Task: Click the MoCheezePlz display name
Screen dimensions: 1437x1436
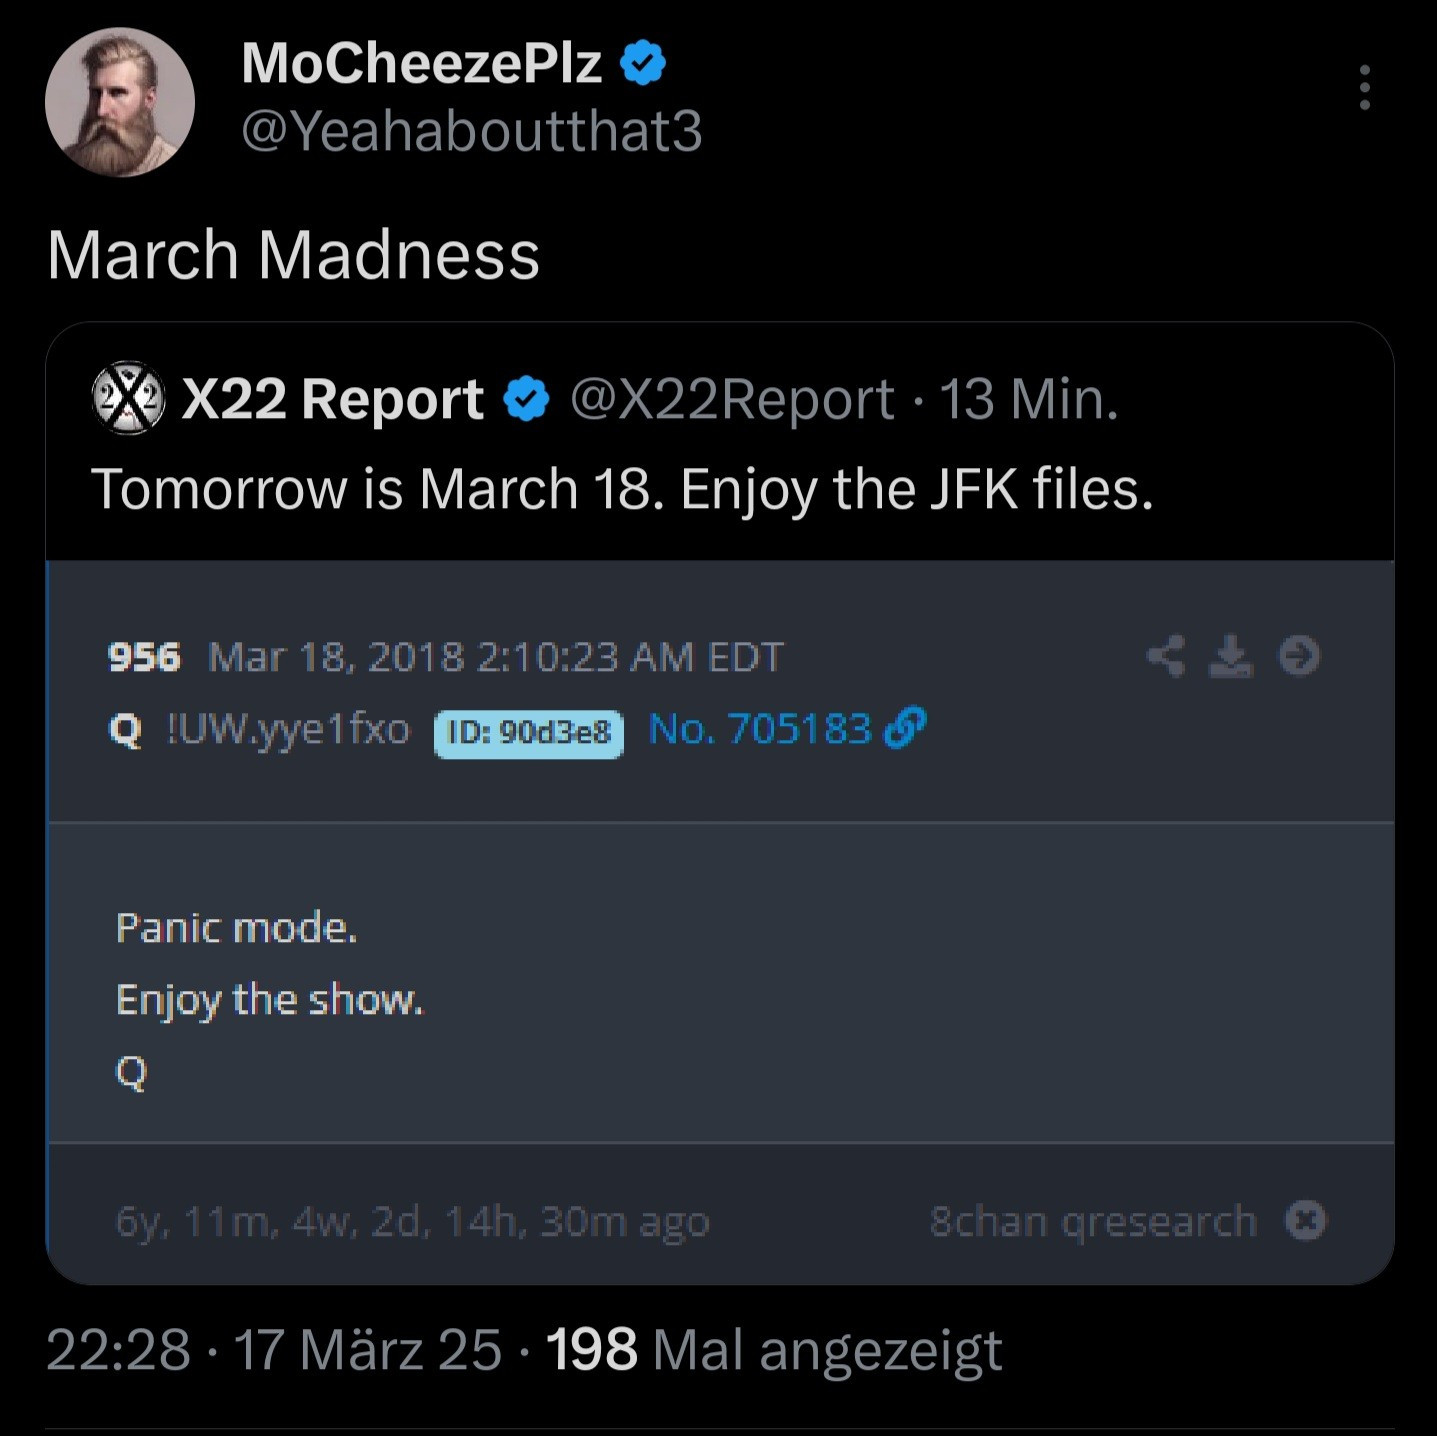Action: (x=421, y=64)
